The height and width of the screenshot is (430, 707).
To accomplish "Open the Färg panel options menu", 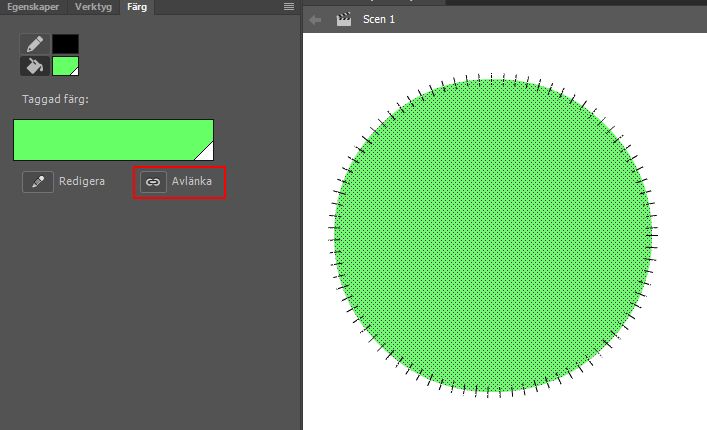I will [289, 6].
